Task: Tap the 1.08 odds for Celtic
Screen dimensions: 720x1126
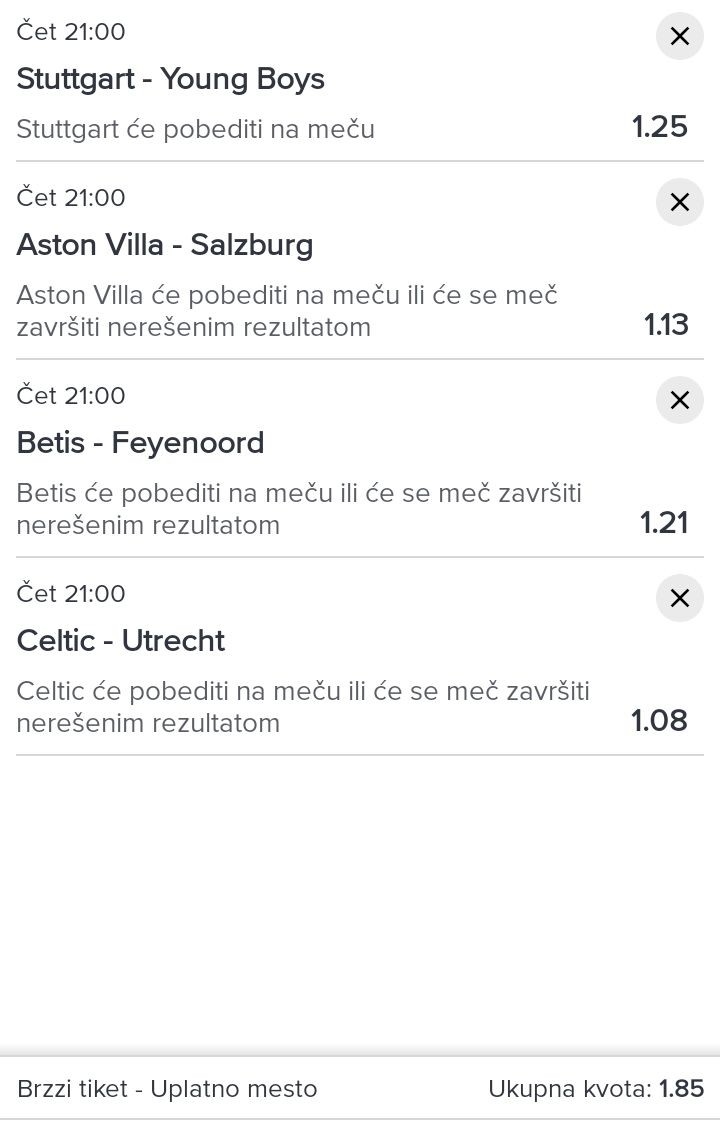Action: [x=660, y=720]
